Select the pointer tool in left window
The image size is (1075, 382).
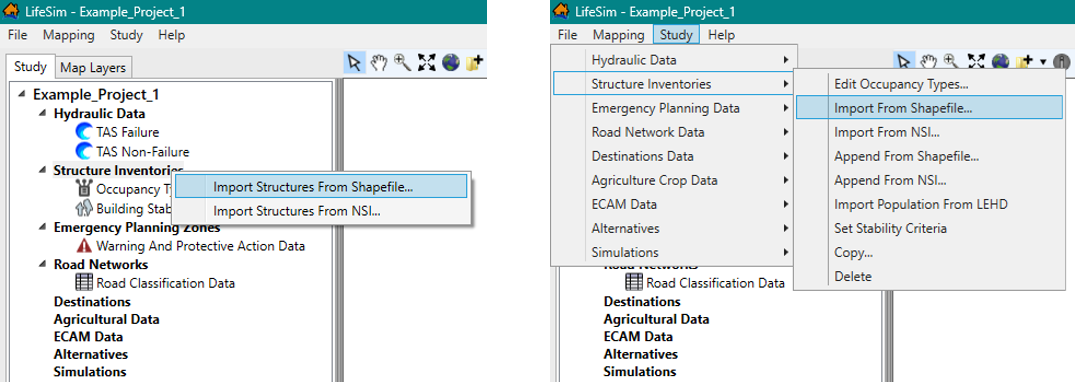[x=354, y=63]
